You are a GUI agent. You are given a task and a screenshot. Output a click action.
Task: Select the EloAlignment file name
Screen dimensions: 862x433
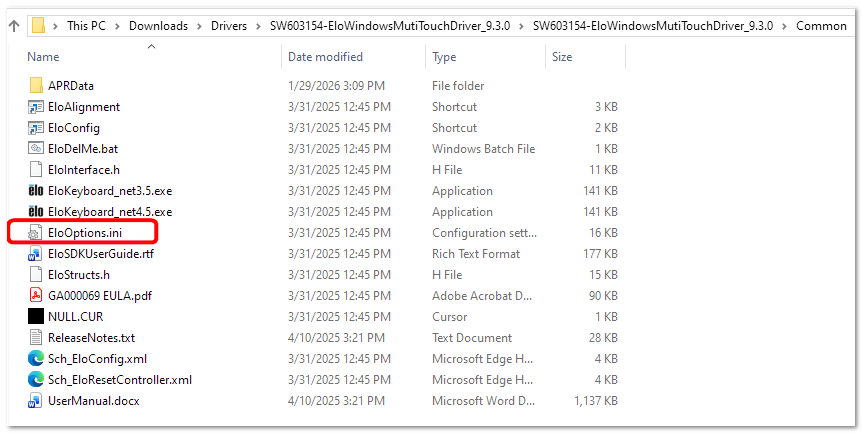tap(84, 107)
